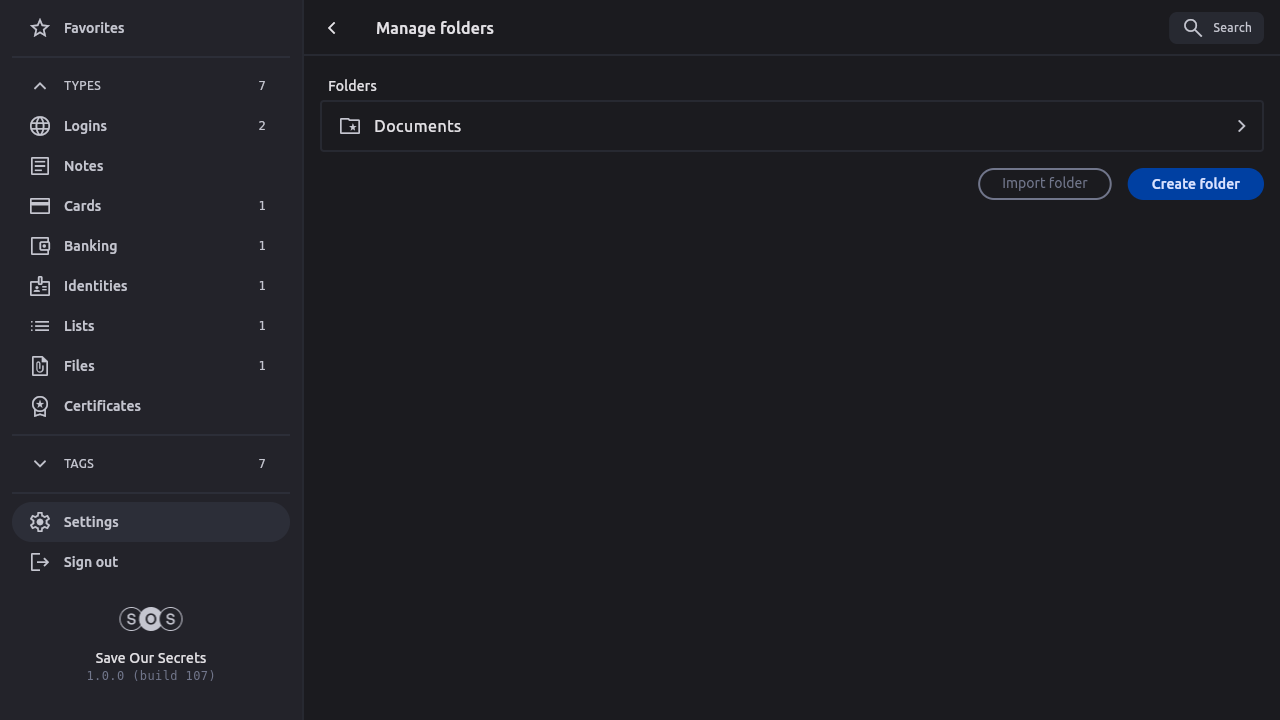Click the SOS logo at sidebar bottom
Image resolution: width=1280 pixels, height=720 pixels.
point(151,619)
